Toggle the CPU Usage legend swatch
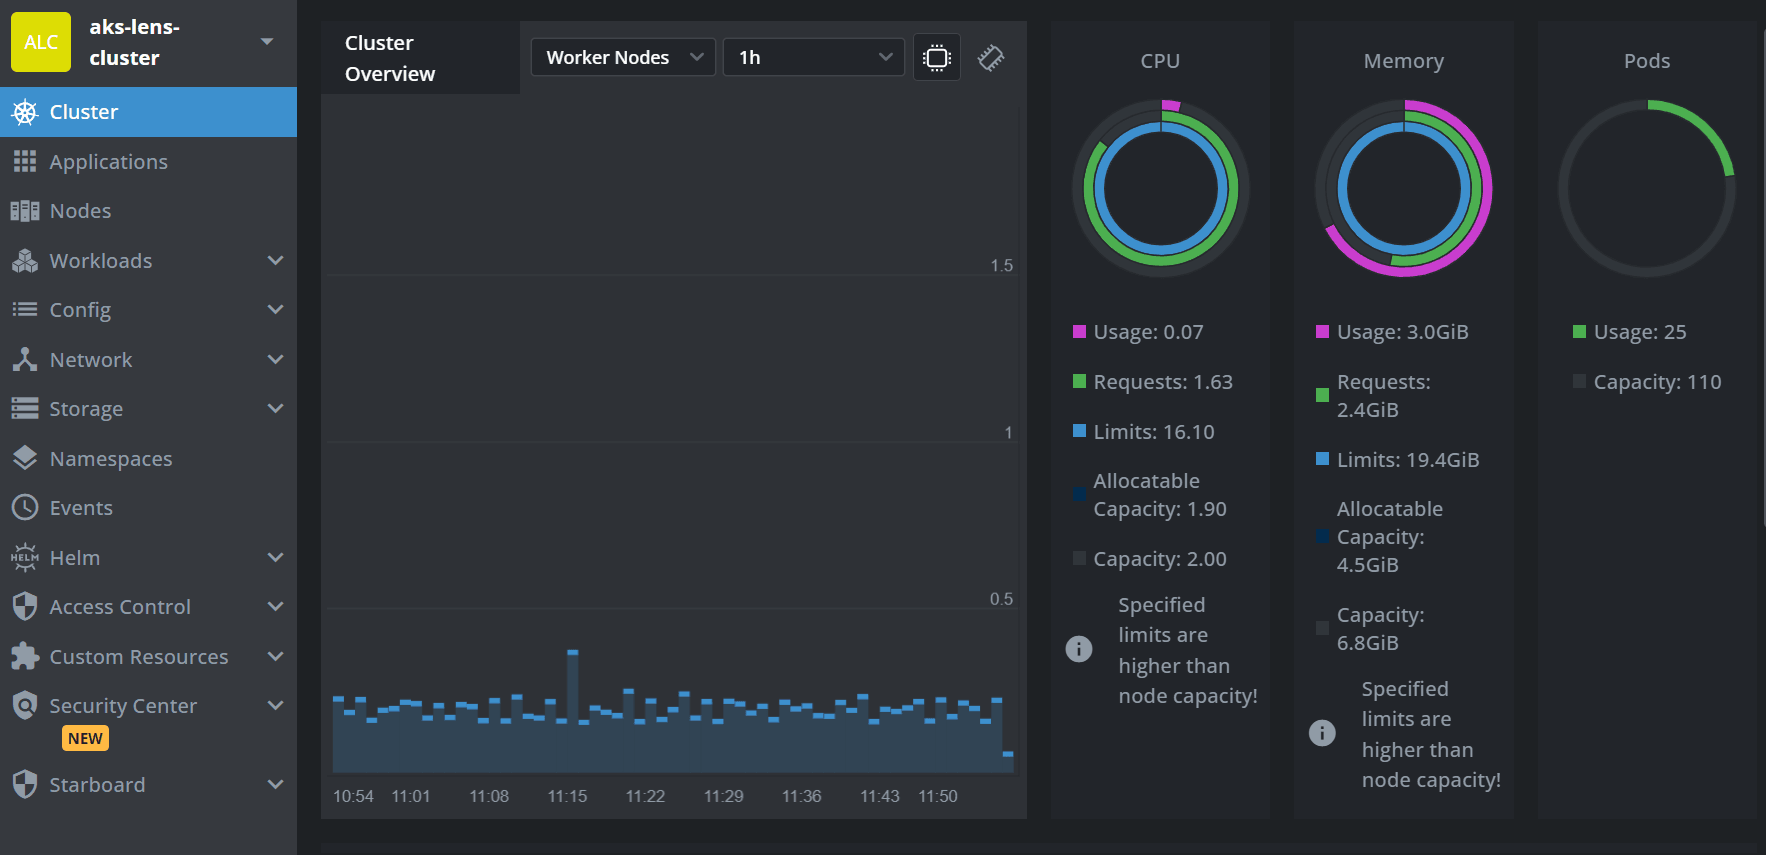This screenshot has height=855, width=1766. coord(1079,332)
